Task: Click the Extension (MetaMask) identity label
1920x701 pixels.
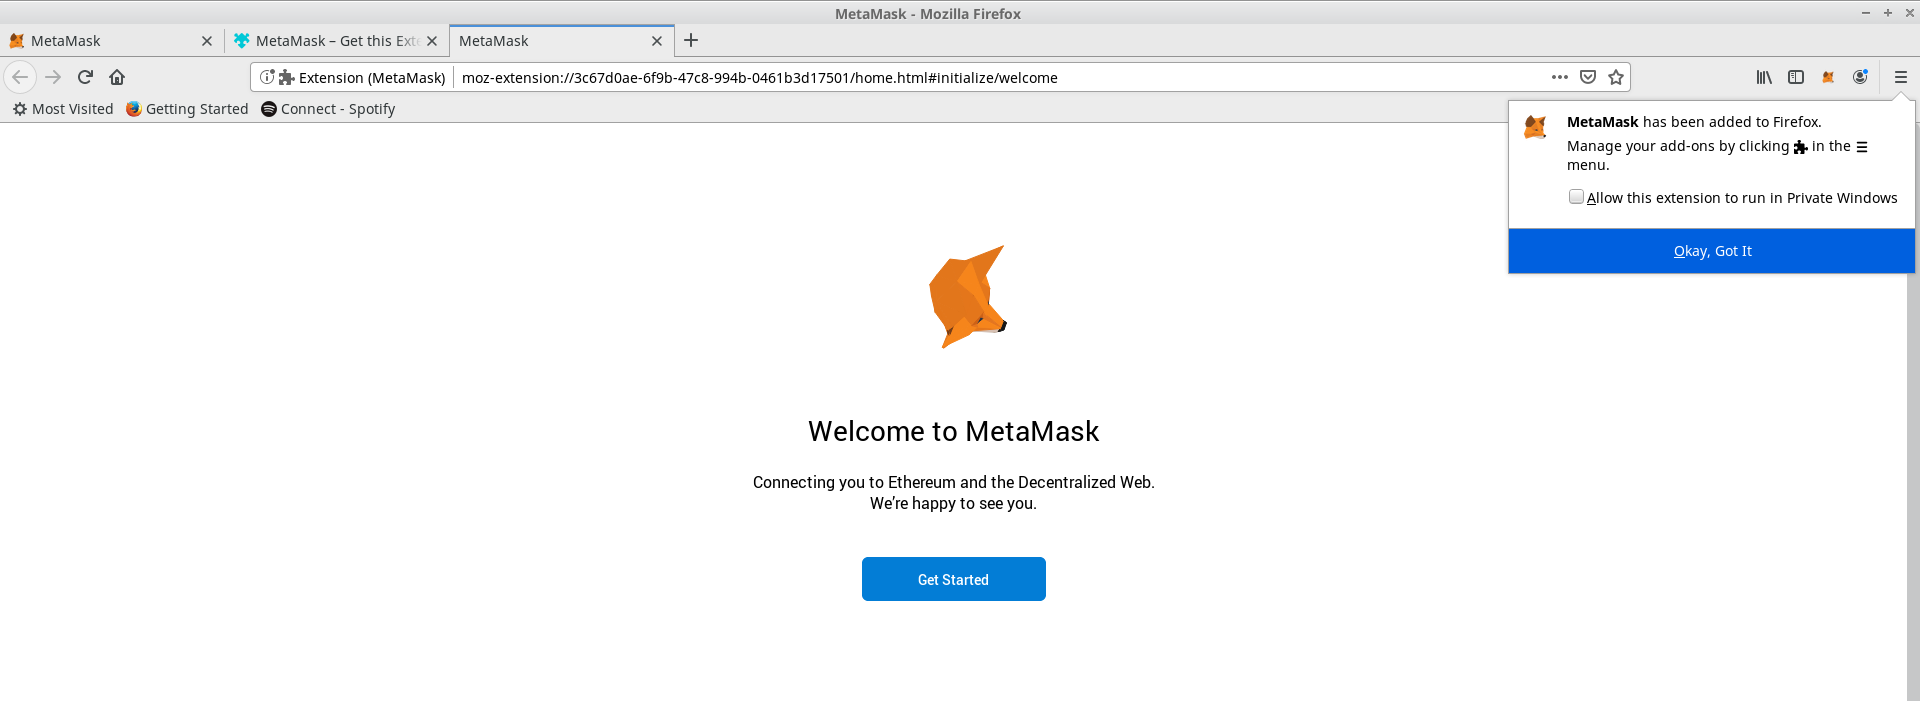Action: [x=362, y=77]
